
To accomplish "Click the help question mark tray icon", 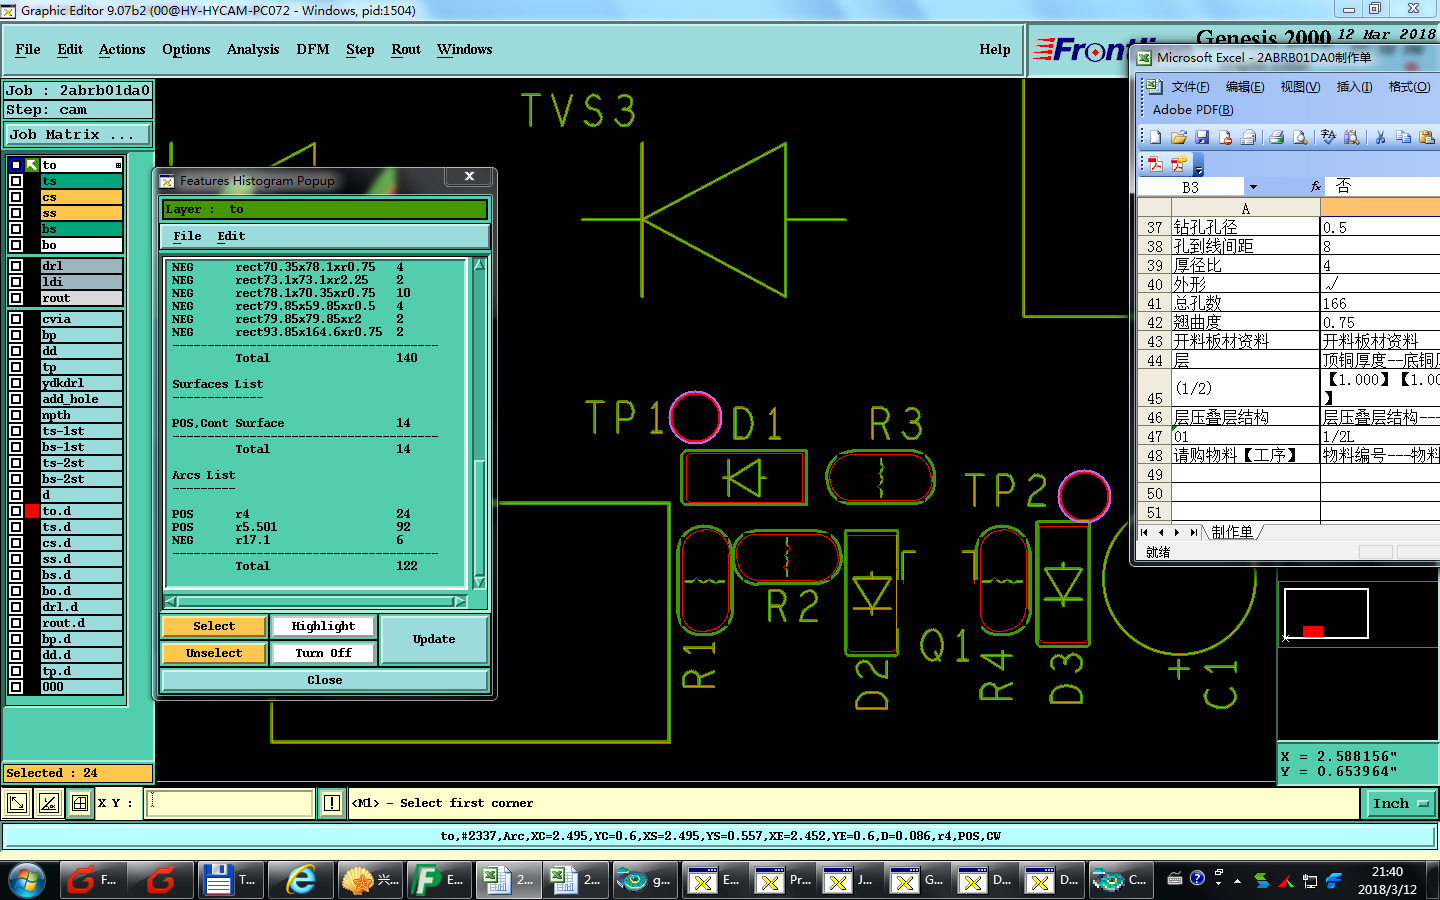I will (1197, 879).
